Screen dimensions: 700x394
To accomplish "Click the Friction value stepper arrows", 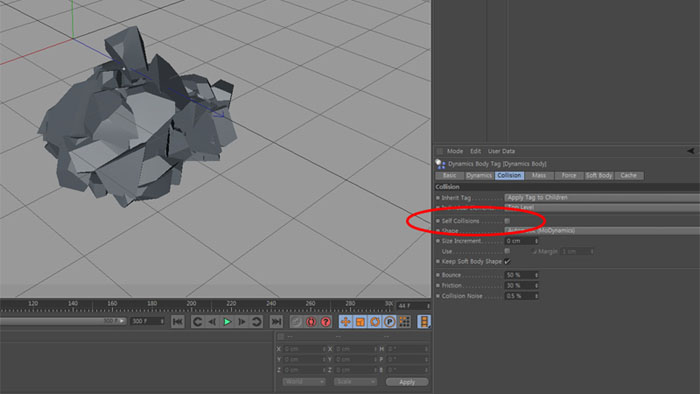I will click(536, 286).
